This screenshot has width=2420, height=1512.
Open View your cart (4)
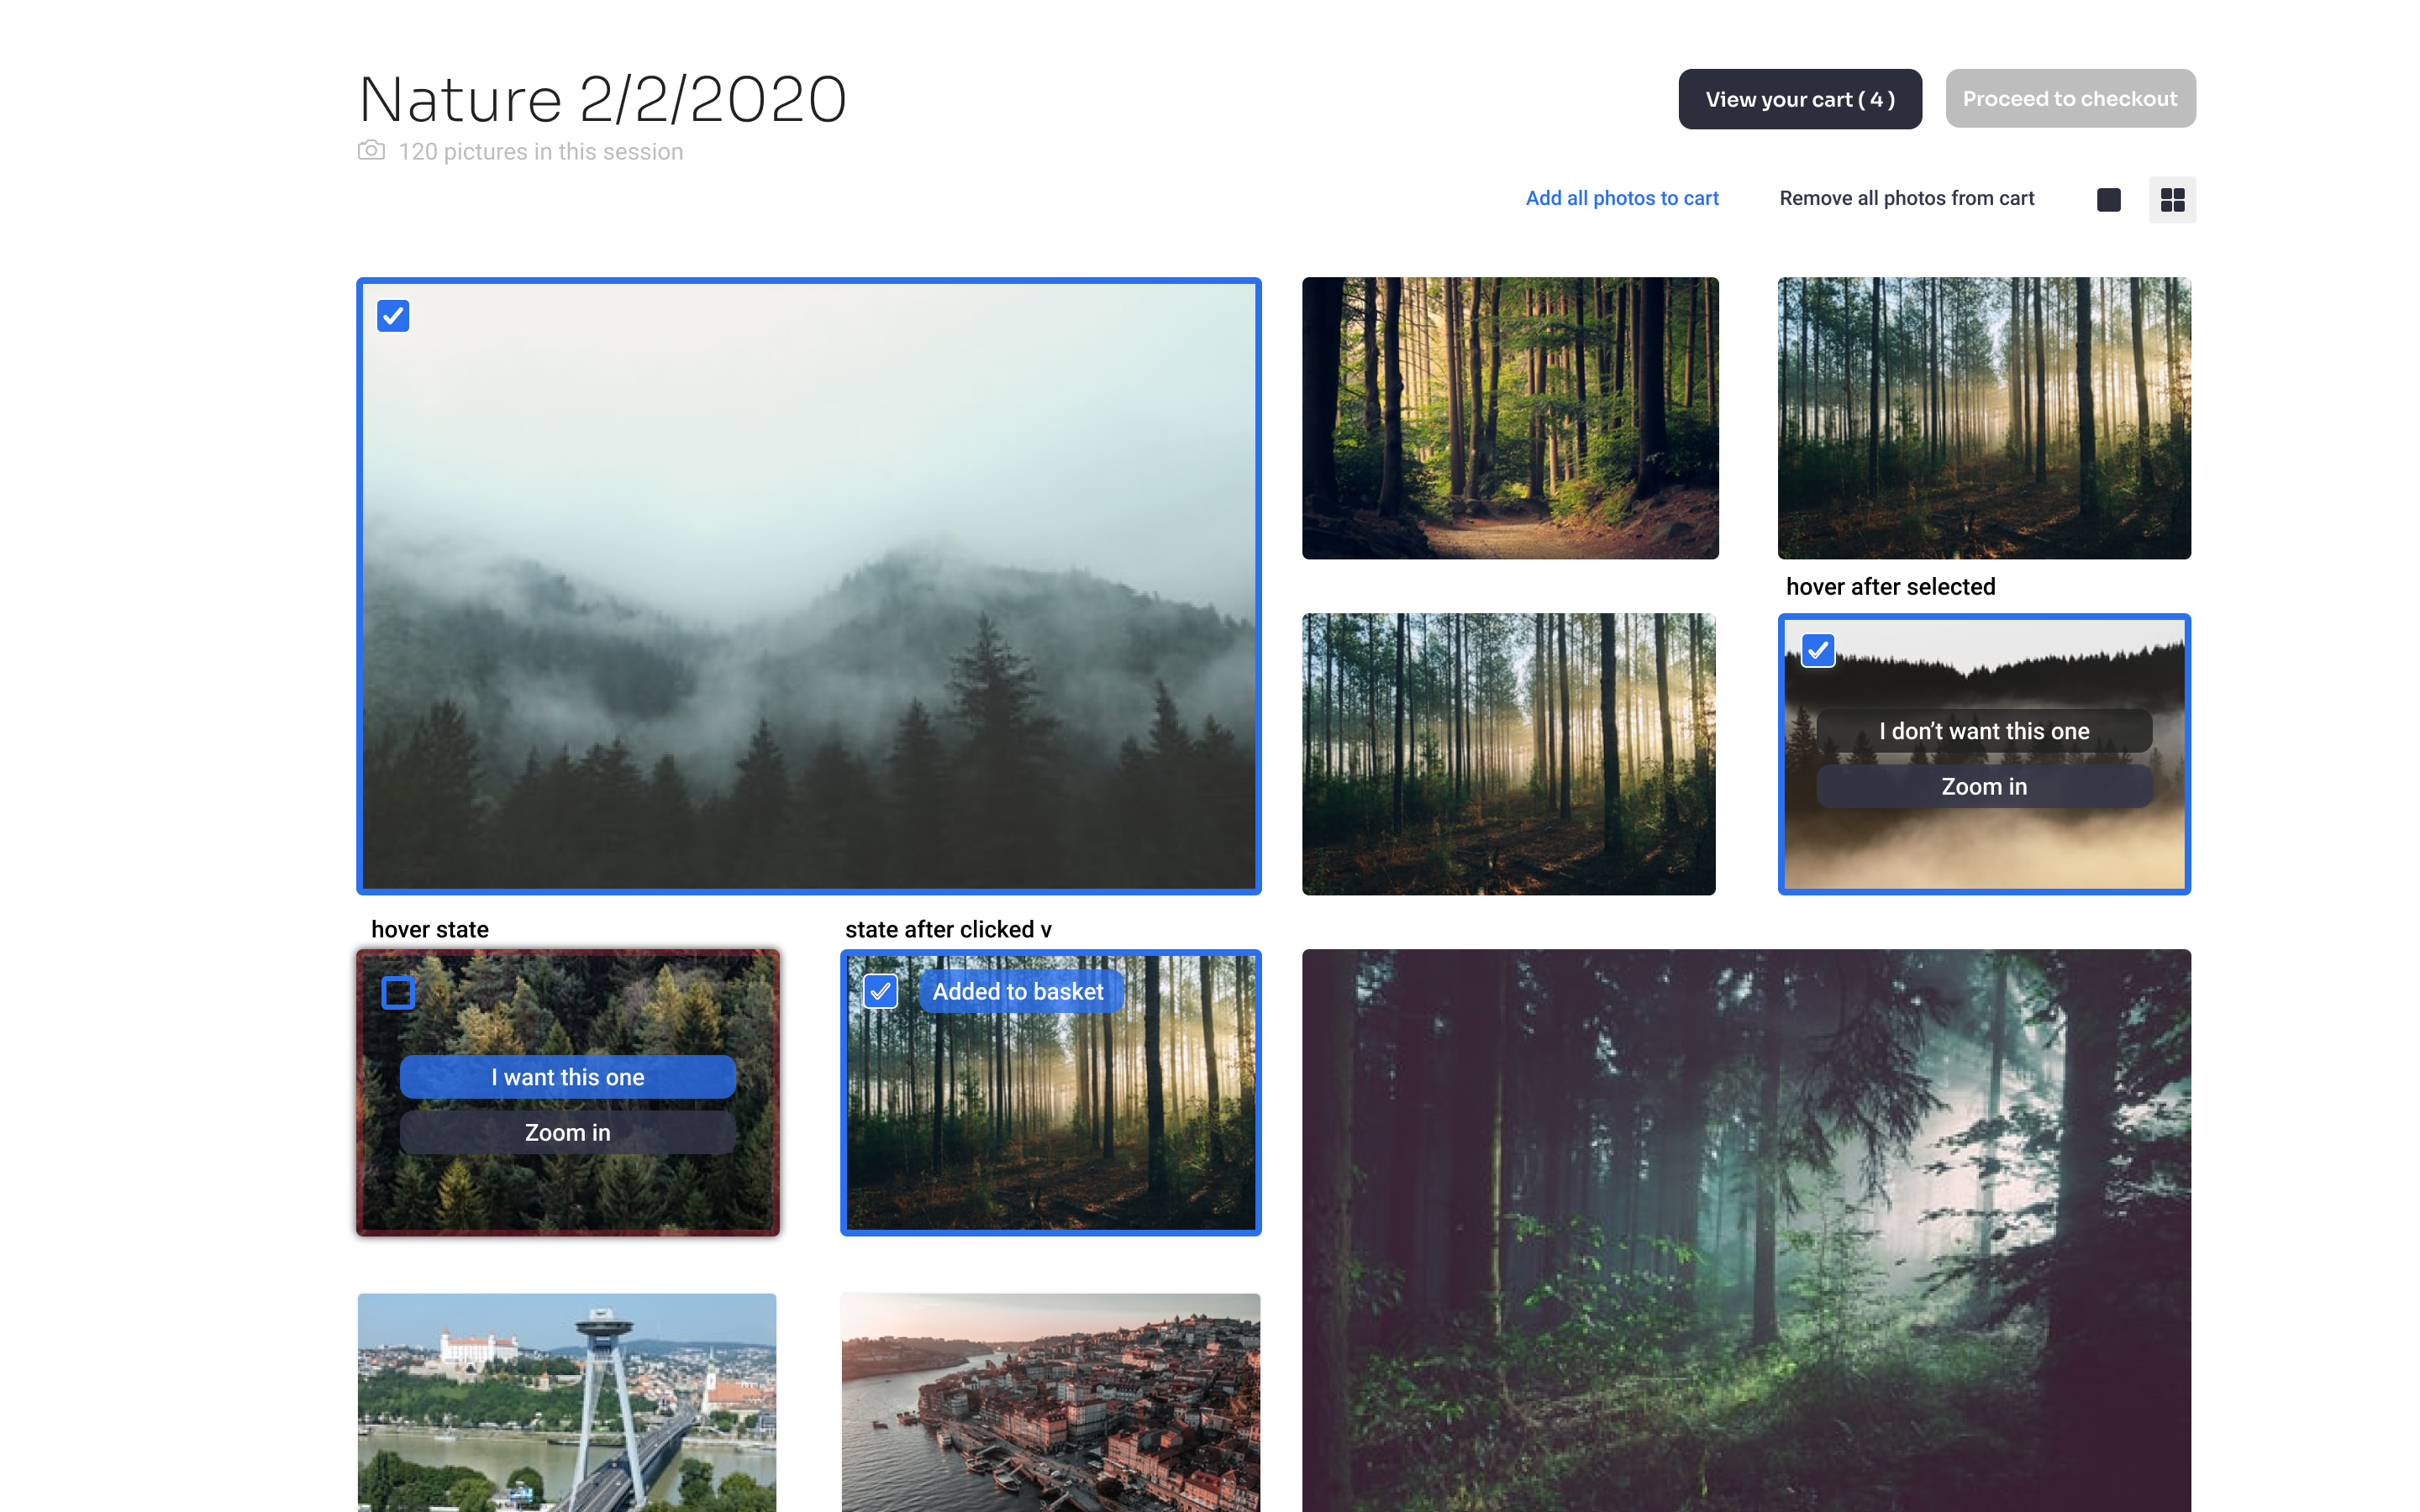click(x=1799, y=99)
